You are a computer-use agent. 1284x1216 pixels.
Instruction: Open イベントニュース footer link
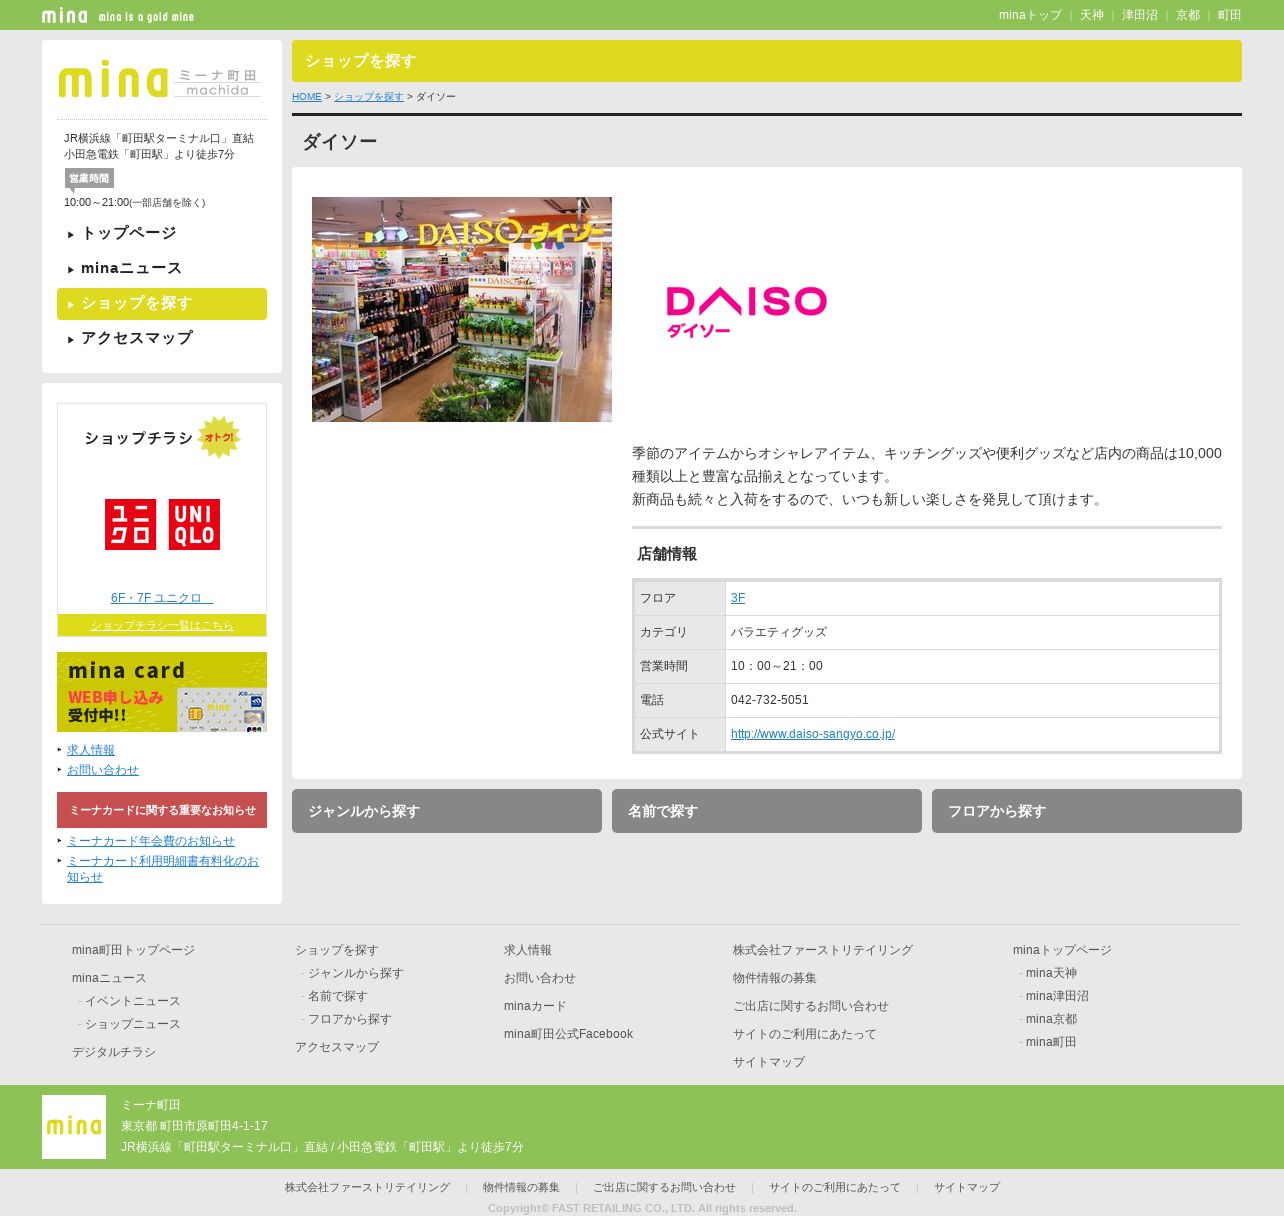(133, 1001)
